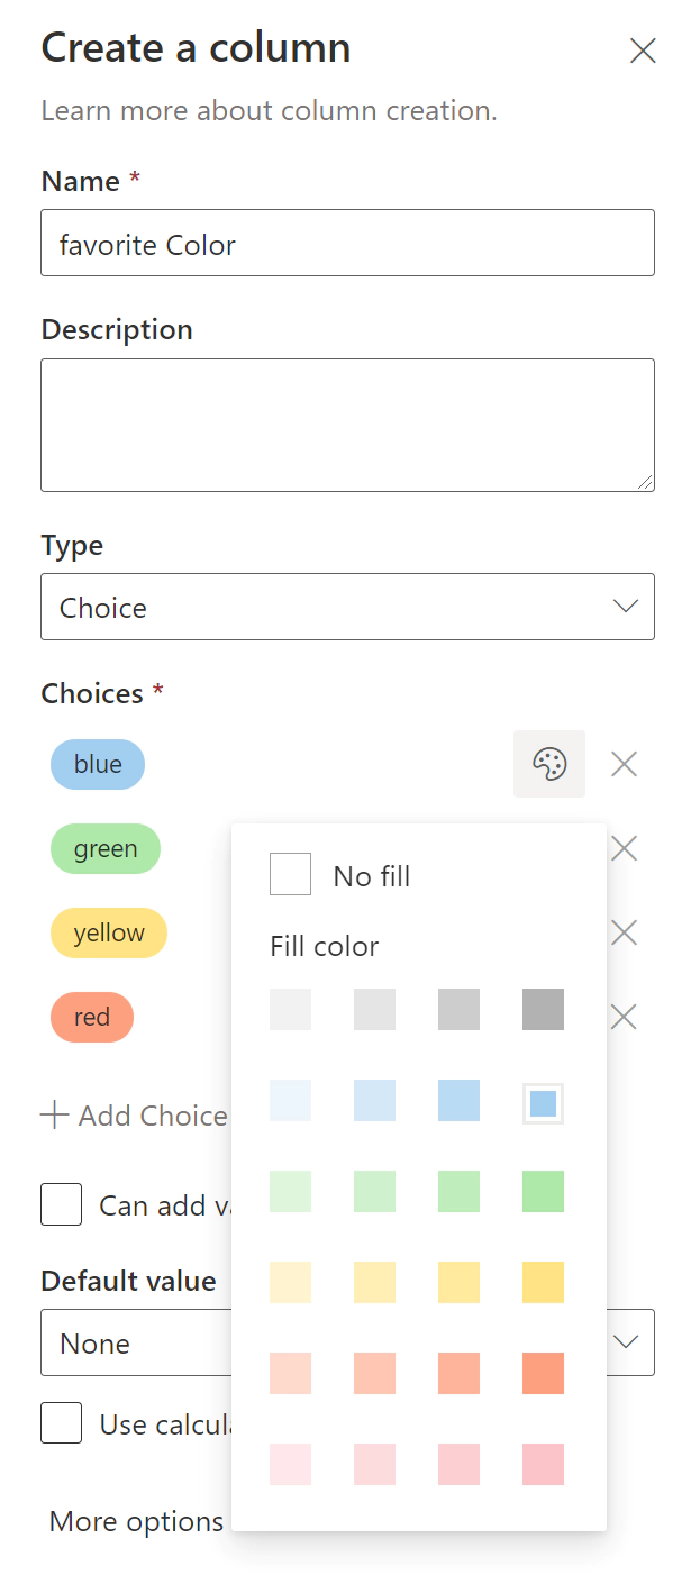Remove the yellow choice

[623, 932]
